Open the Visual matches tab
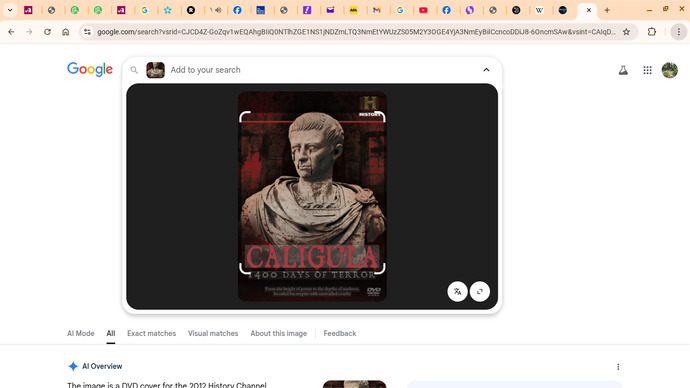 (213, 333)
